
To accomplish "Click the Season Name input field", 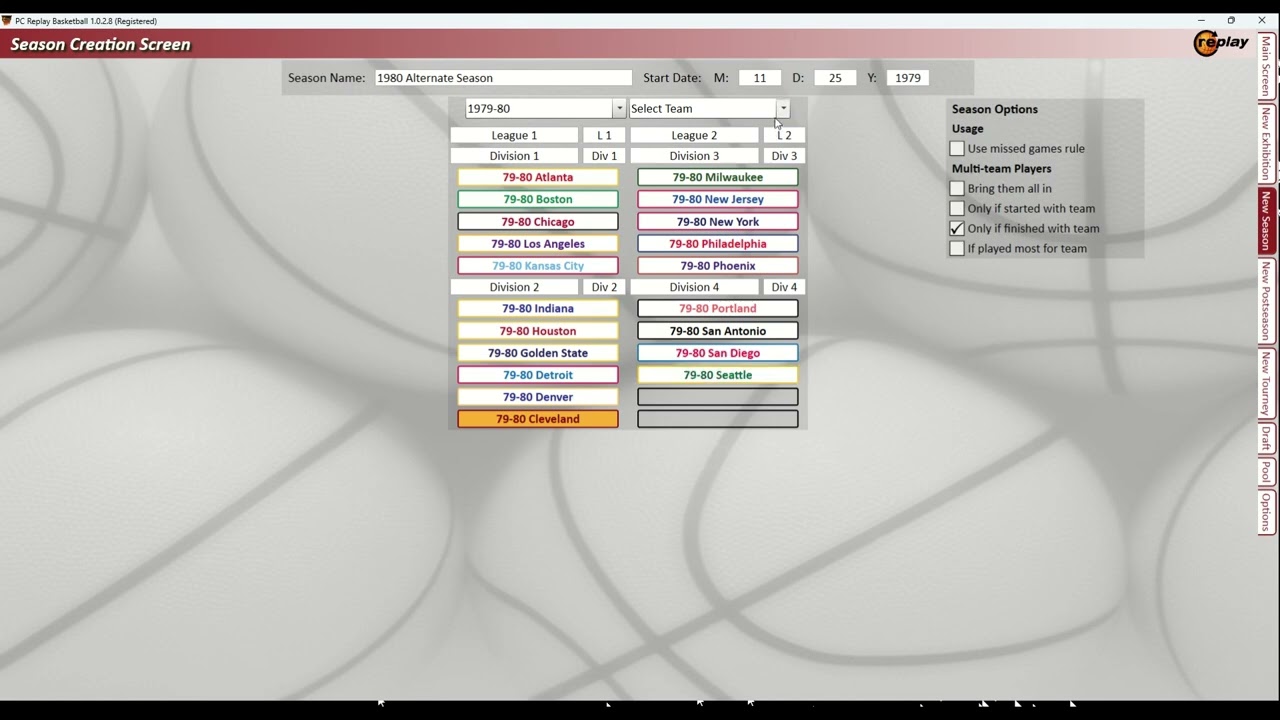I will tap(504, 77).
